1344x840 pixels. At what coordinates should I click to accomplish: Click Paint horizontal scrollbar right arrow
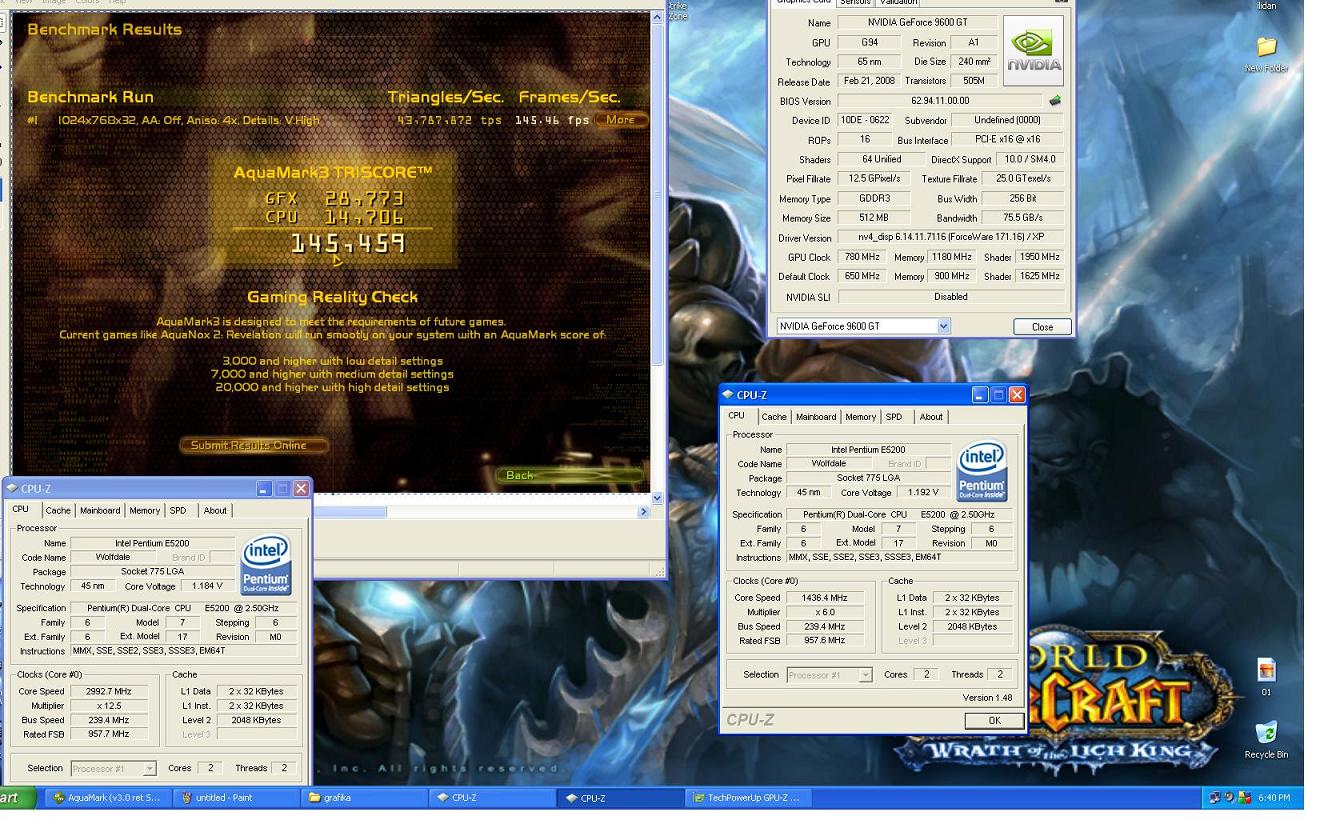643,512
